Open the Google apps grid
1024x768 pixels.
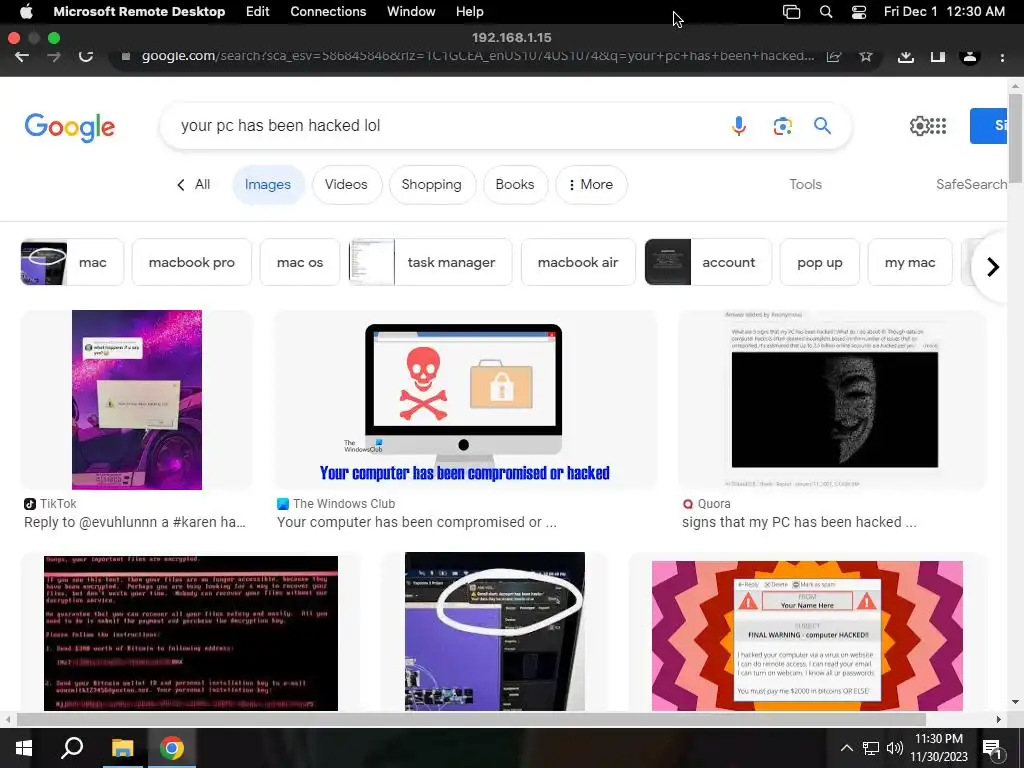pyautogui.click(x=938, y=125)
